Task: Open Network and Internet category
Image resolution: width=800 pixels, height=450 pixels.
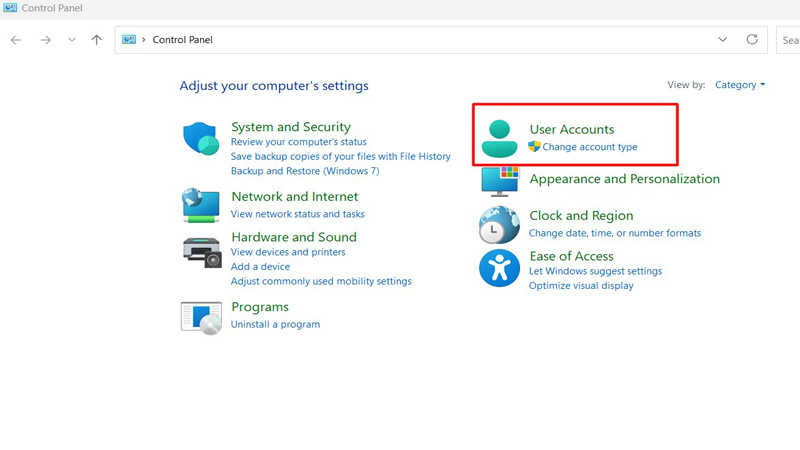Action: (295, 196)
